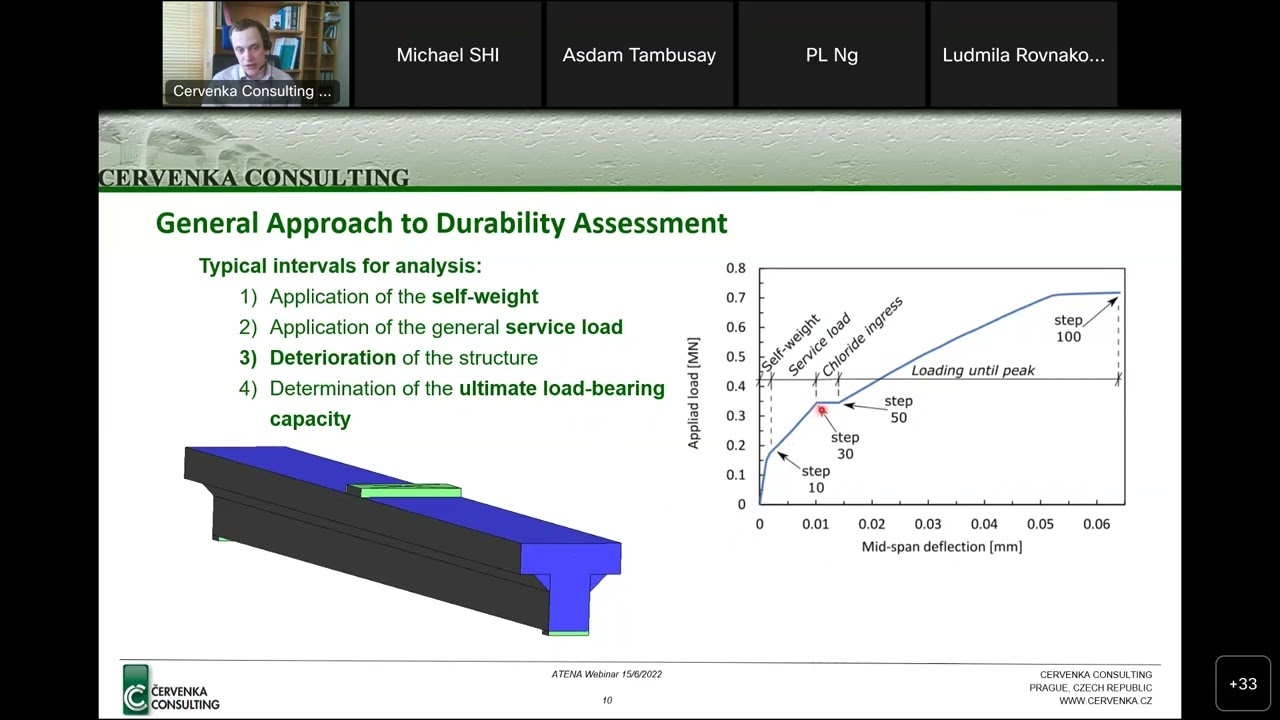The width and height of the screenshot is (1280, 720).
Task: Click the Asdam Tambusay participant tile
Action: (x=639, y=54)
